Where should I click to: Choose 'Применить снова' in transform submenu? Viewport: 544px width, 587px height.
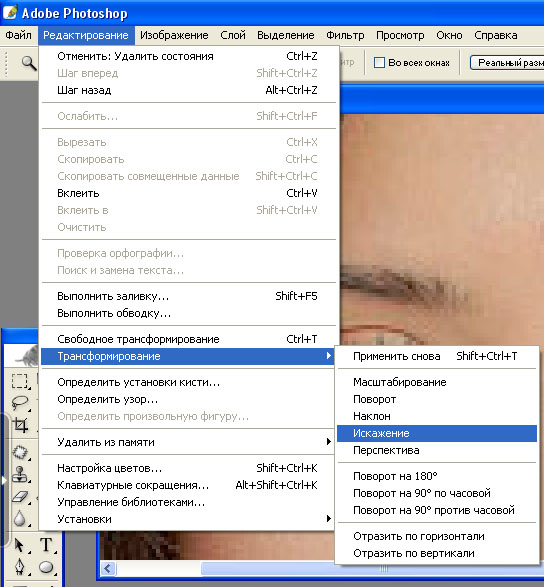437,356
